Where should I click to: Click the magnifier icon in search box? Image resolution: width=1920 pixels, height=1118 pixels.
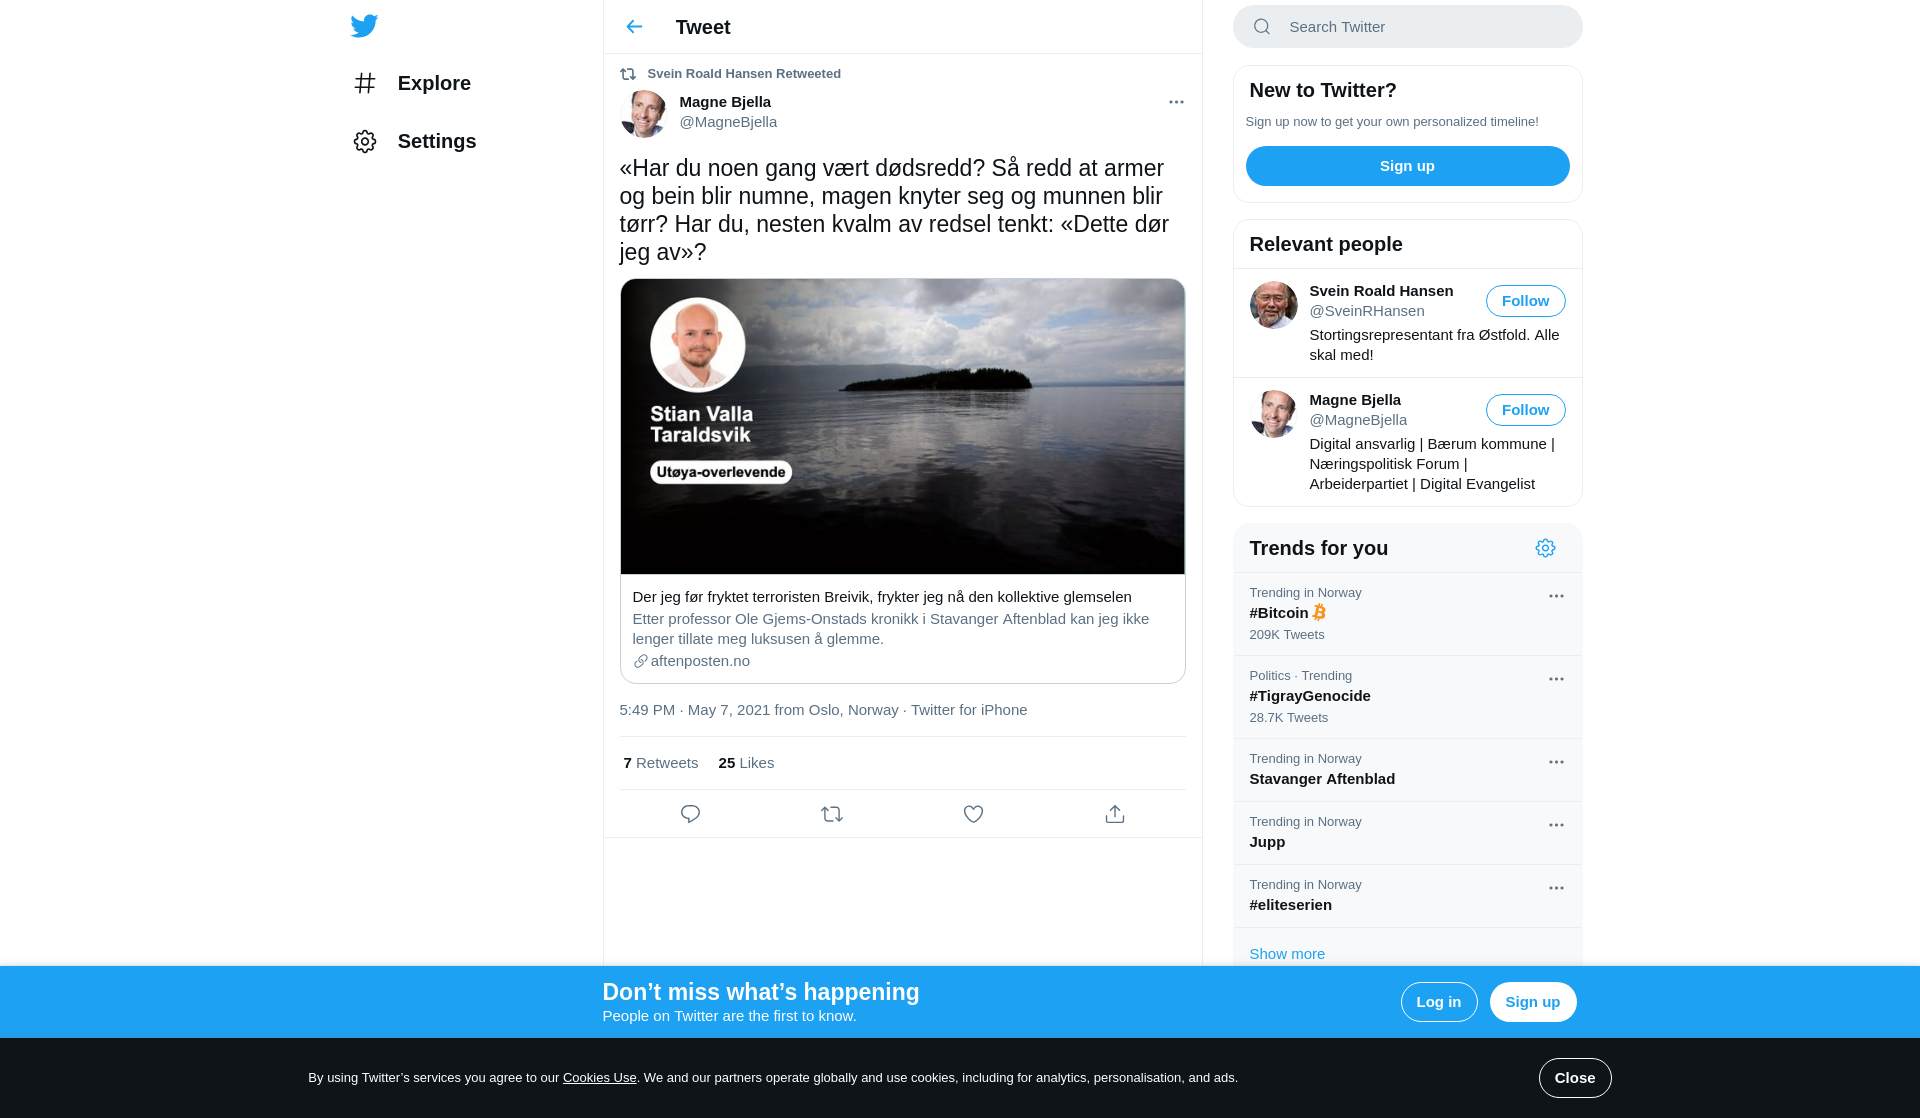point(1262,27)
